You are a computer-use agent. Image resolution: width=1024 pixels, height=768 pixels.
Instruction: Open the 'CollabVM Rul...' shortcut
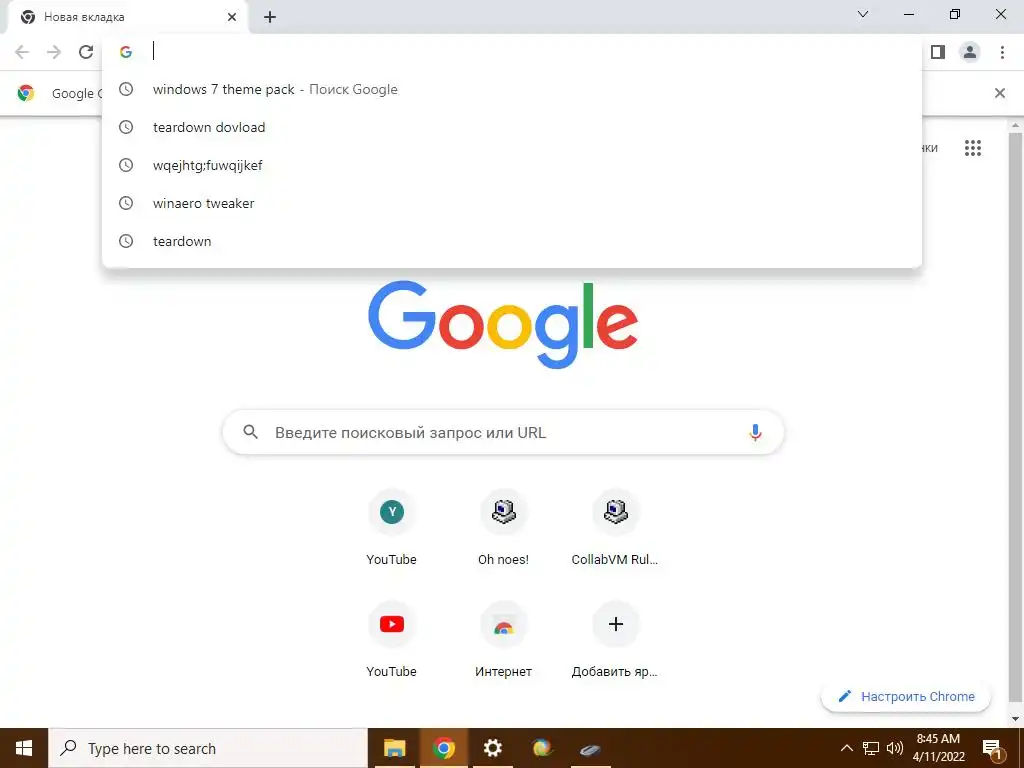tap(615, 529)
